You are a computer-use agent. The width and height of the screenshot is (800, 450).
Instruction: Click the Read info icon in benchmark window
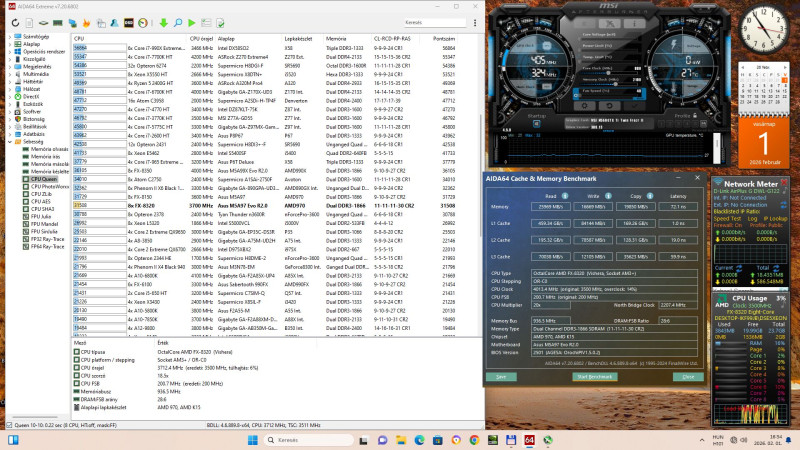[565, 196]
